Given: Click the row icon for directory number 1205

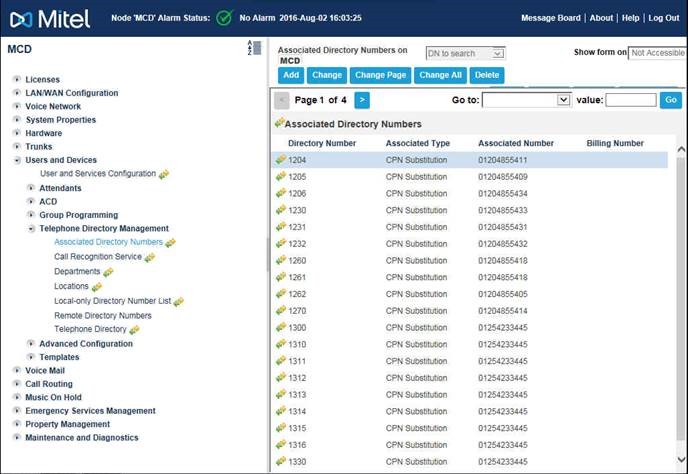Looking at the screenshot, I should 281,176.
